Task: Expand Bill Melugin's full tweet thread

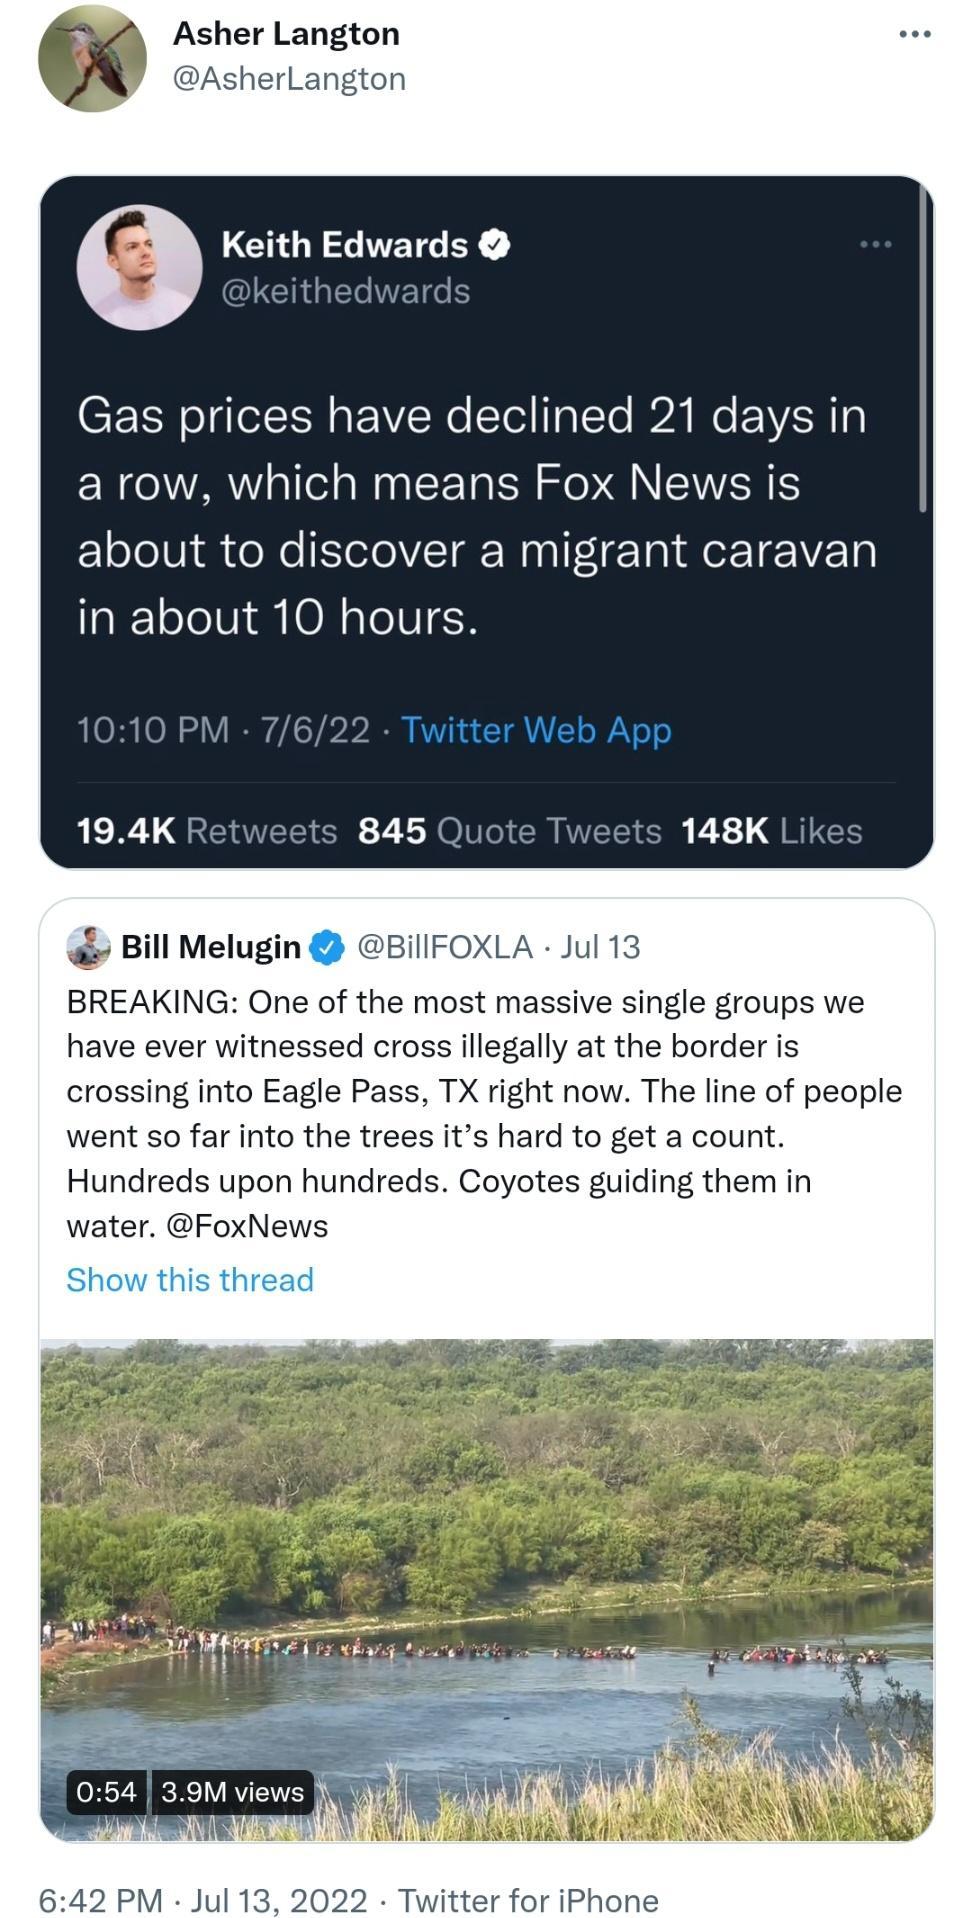Action: tap(189, 1279)
